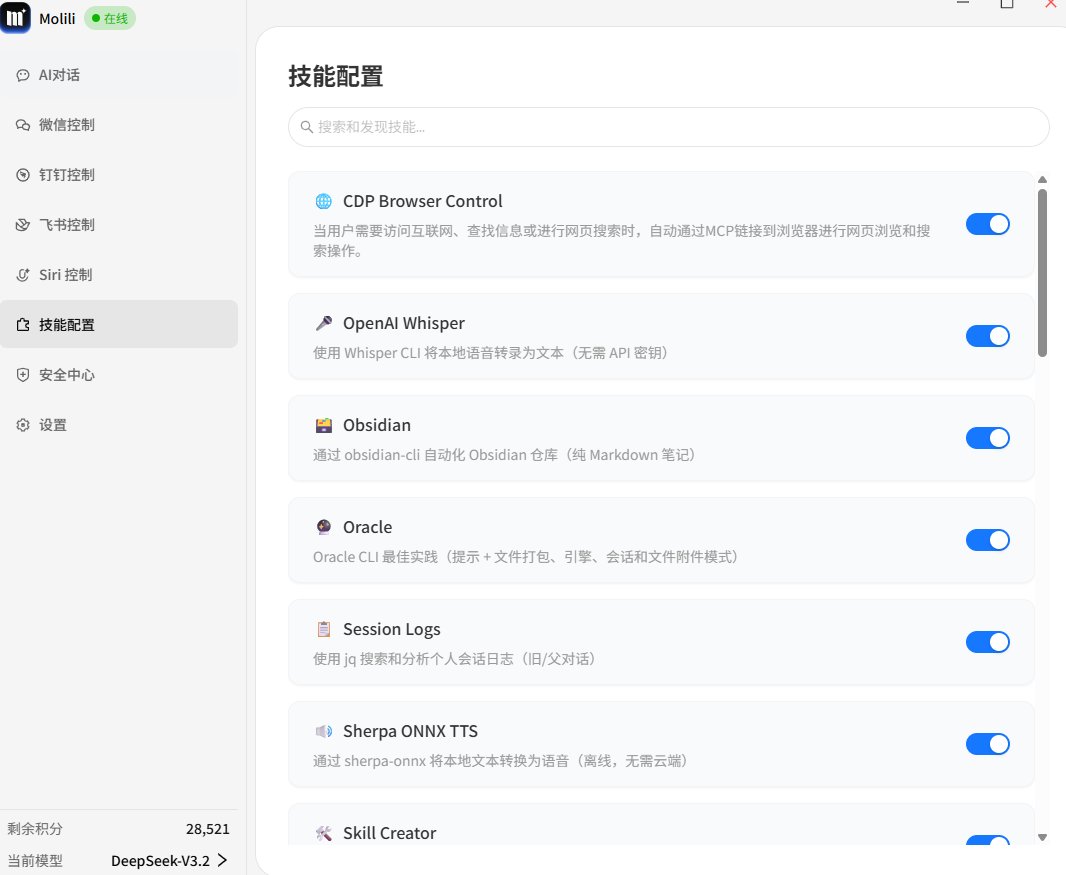Screen dimensions: 1066x875
Task: Select the AI对话 sidebar icon
Action: point(24,74)
